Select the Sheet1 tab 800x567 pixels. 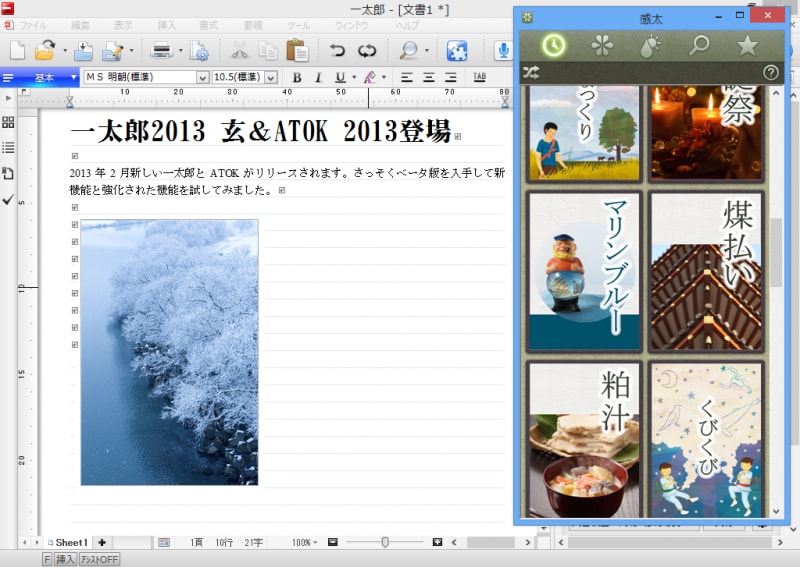[x=69, y=542]
